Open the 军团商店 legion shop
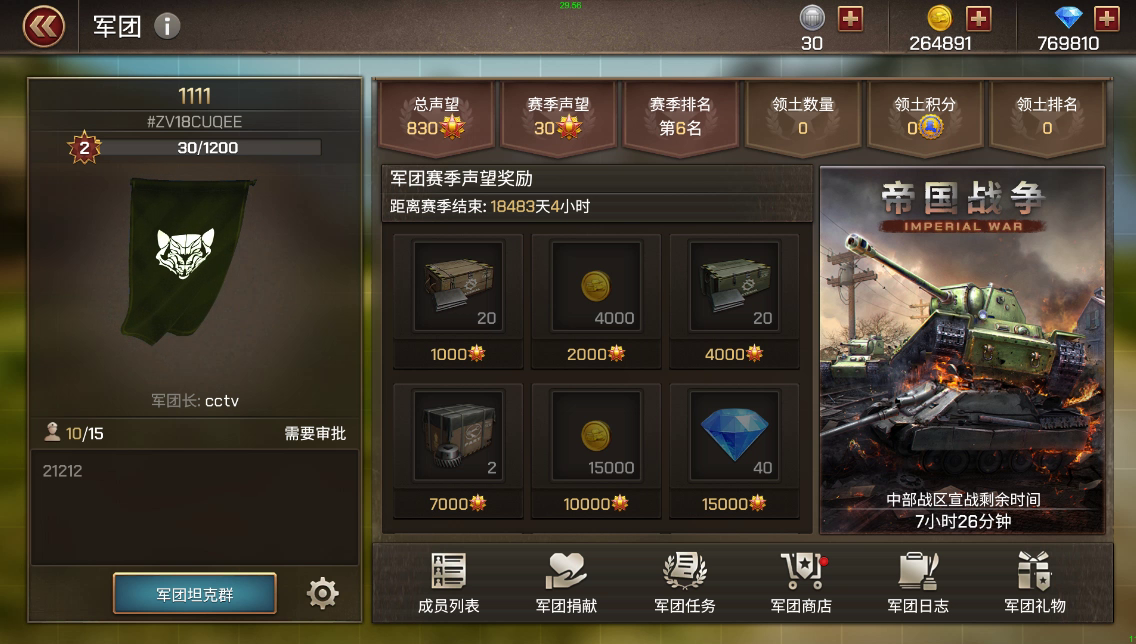The height and width of the screenshot is (644, 1136). point(801,584)
